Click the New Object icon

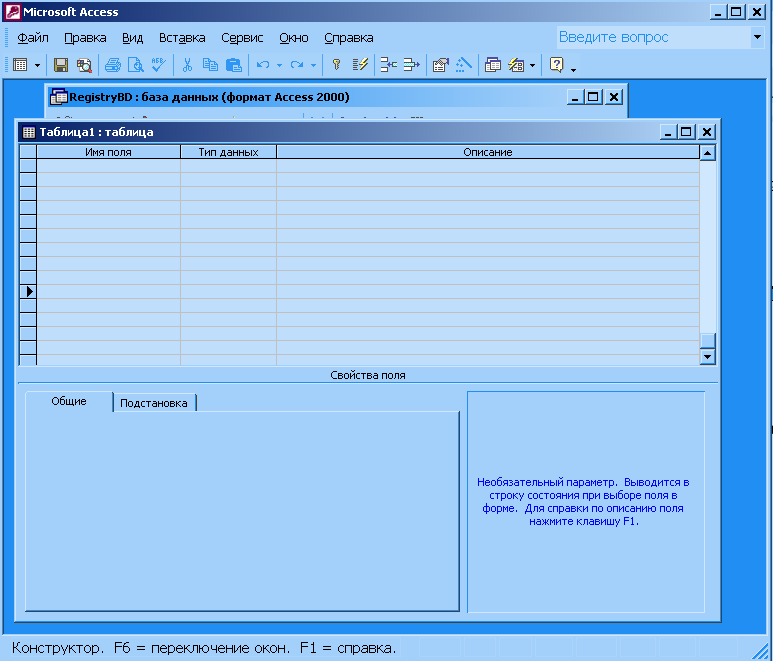tap(516, 65)
